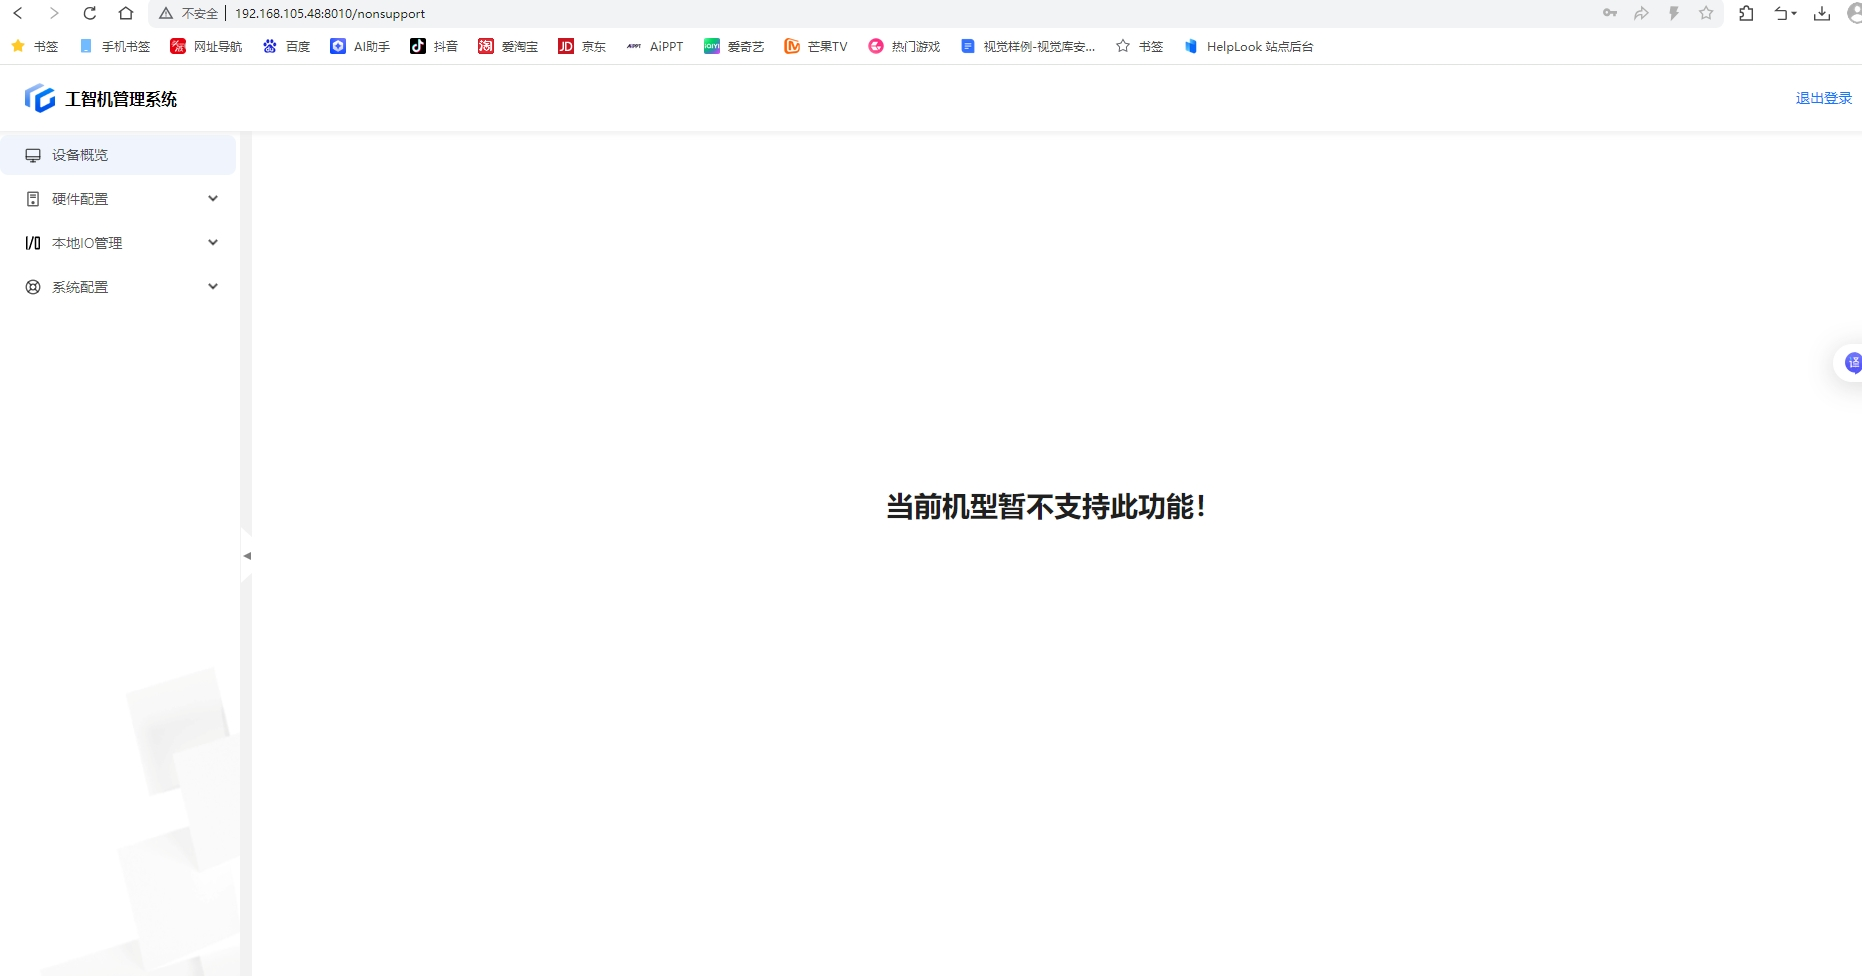Click the address bar URL field

(x=600, y=13)
